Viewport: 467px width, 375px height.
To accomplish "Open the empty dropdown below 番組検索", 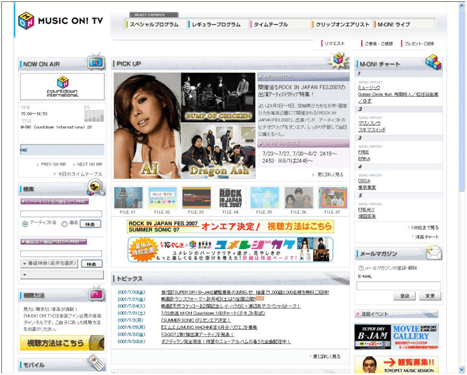I will (x=62, y=275).
